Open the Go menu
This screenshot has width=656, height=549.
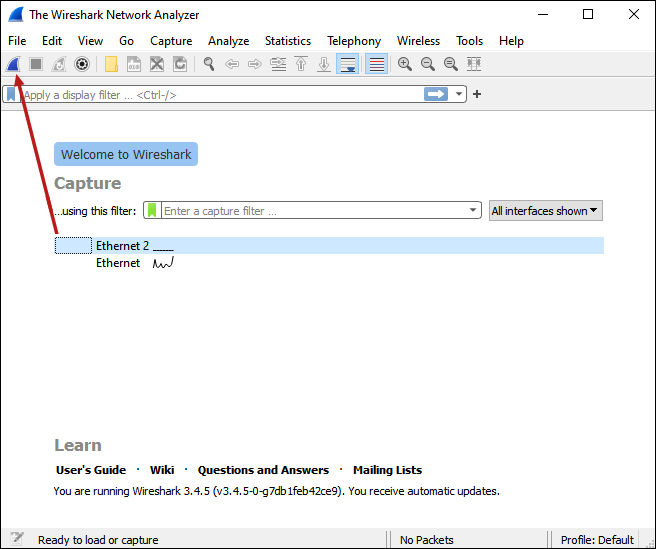click(126, 41)
